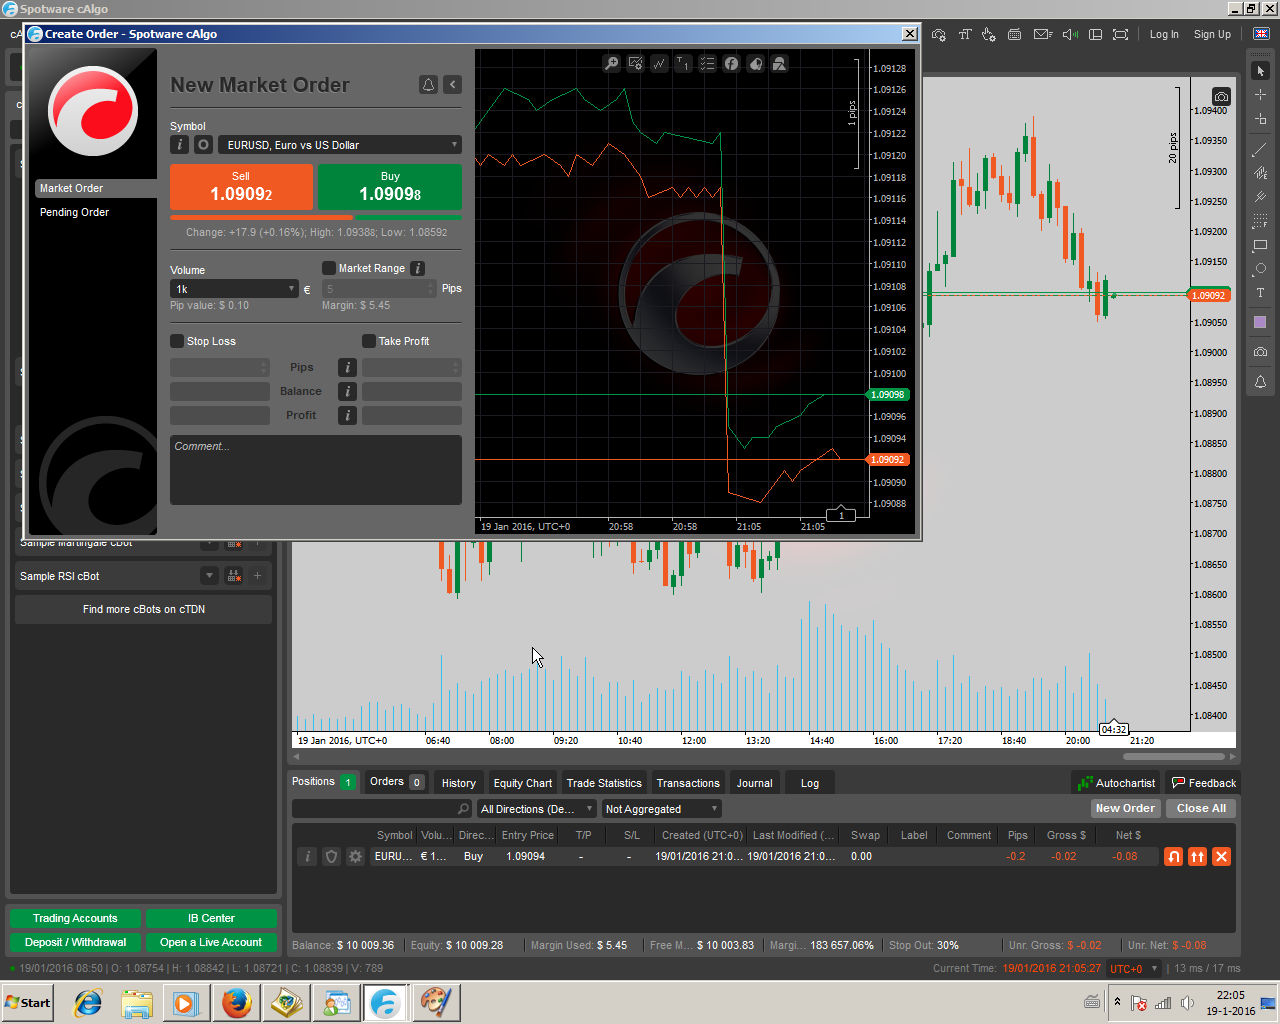The image size is (1280, 1024).
Task: Open the EURUSD symbol dropdown
Action: pos(340,144)
